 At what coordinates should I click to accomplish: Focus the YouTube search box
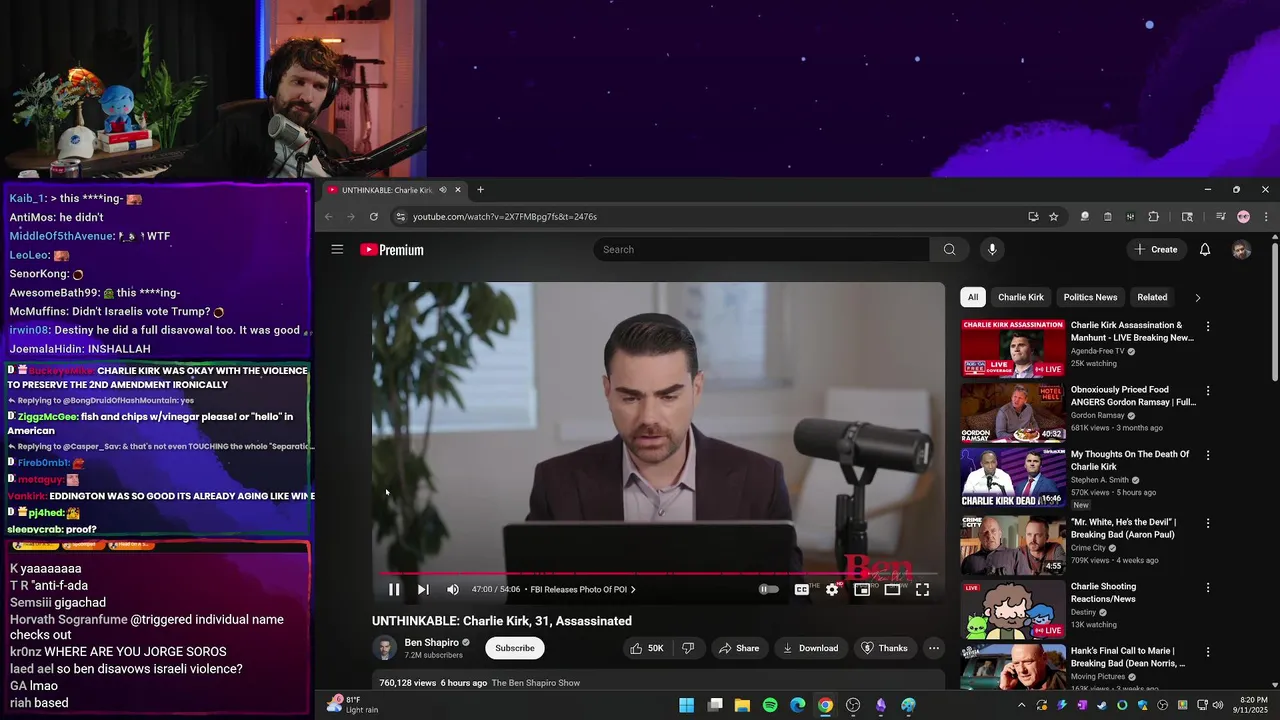761,250
